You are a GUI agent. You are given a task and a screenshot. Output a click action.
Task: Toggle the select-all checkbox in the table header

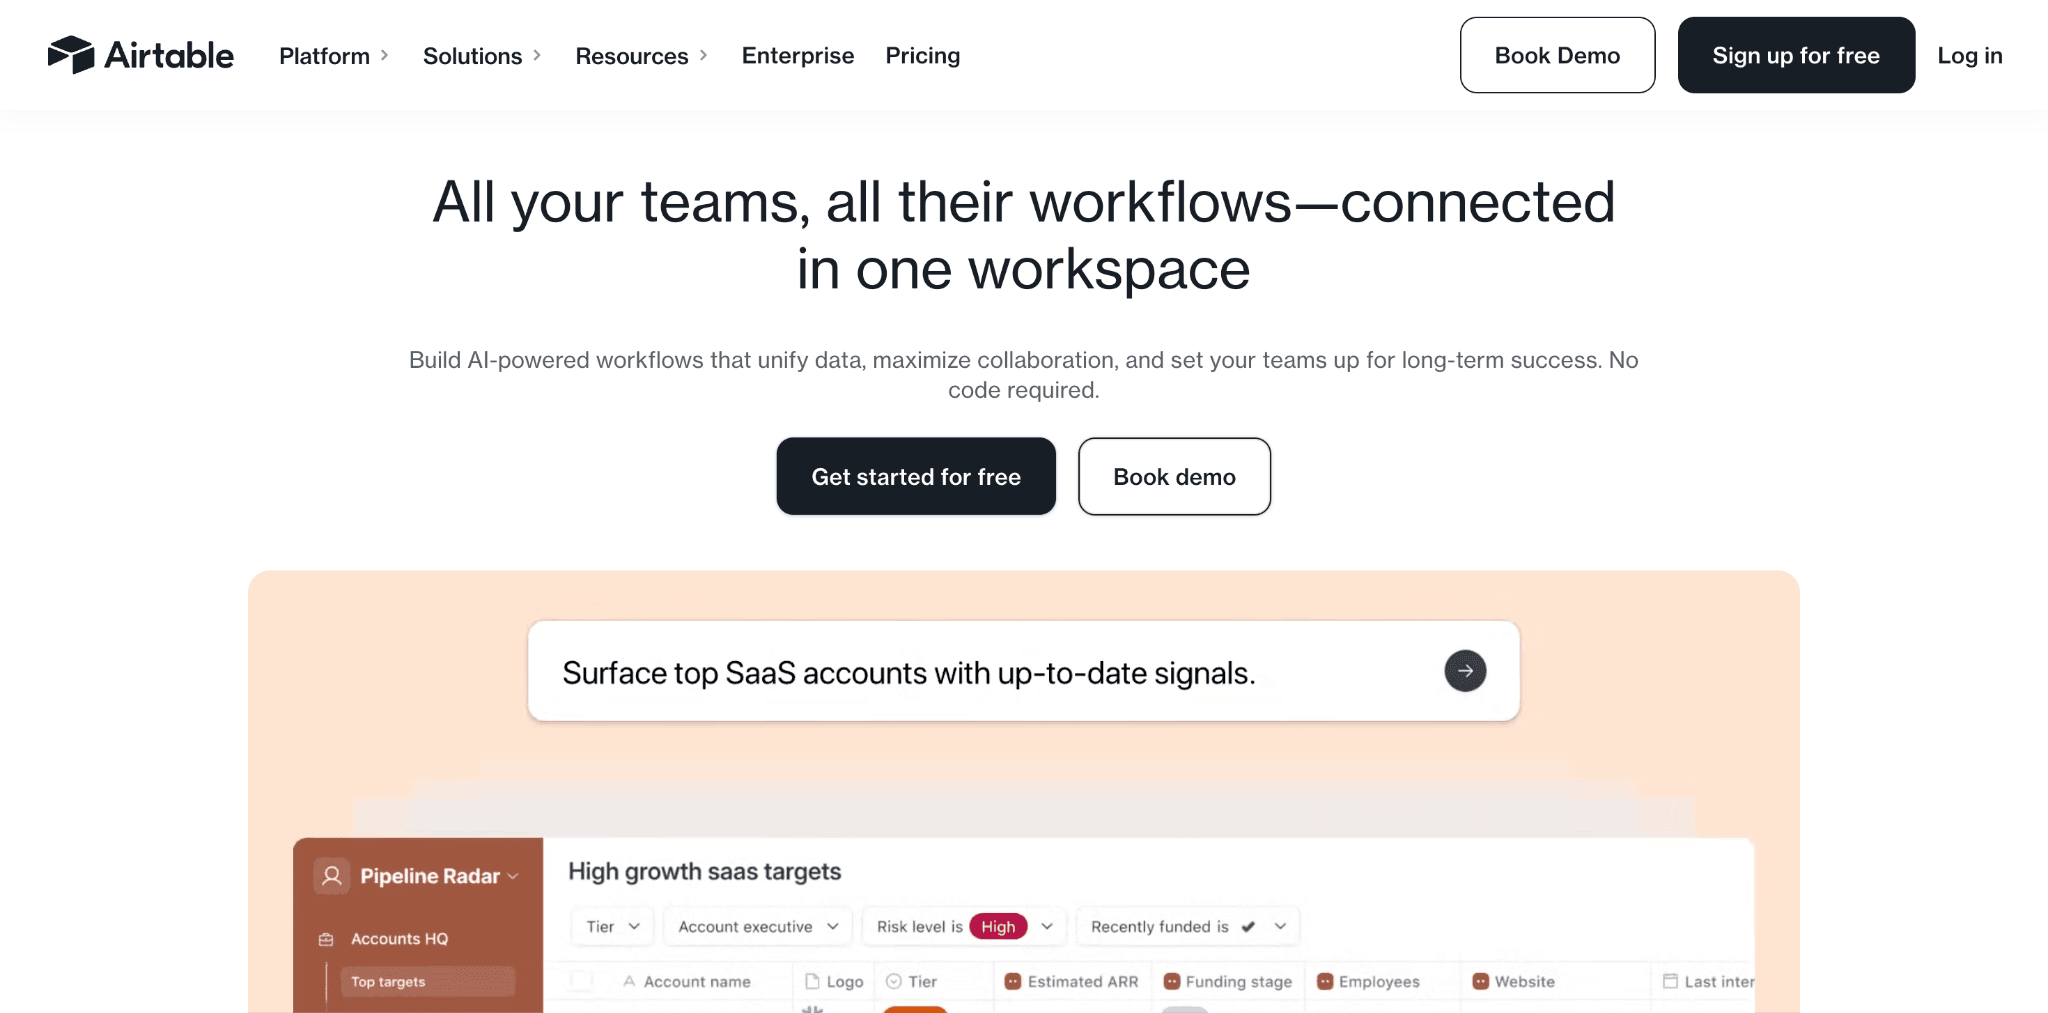pyautogui.click(x=580, y=981)
